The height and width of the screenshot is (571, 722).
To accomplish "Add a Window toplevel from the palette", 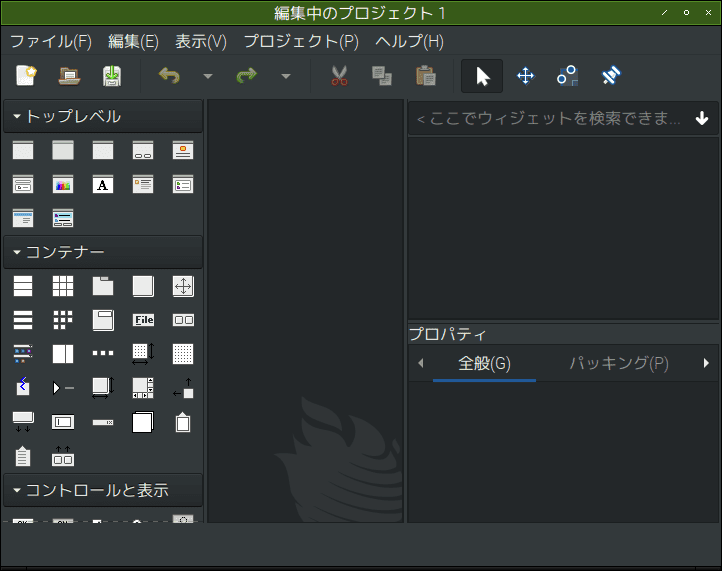I will [x=23, y=151].
